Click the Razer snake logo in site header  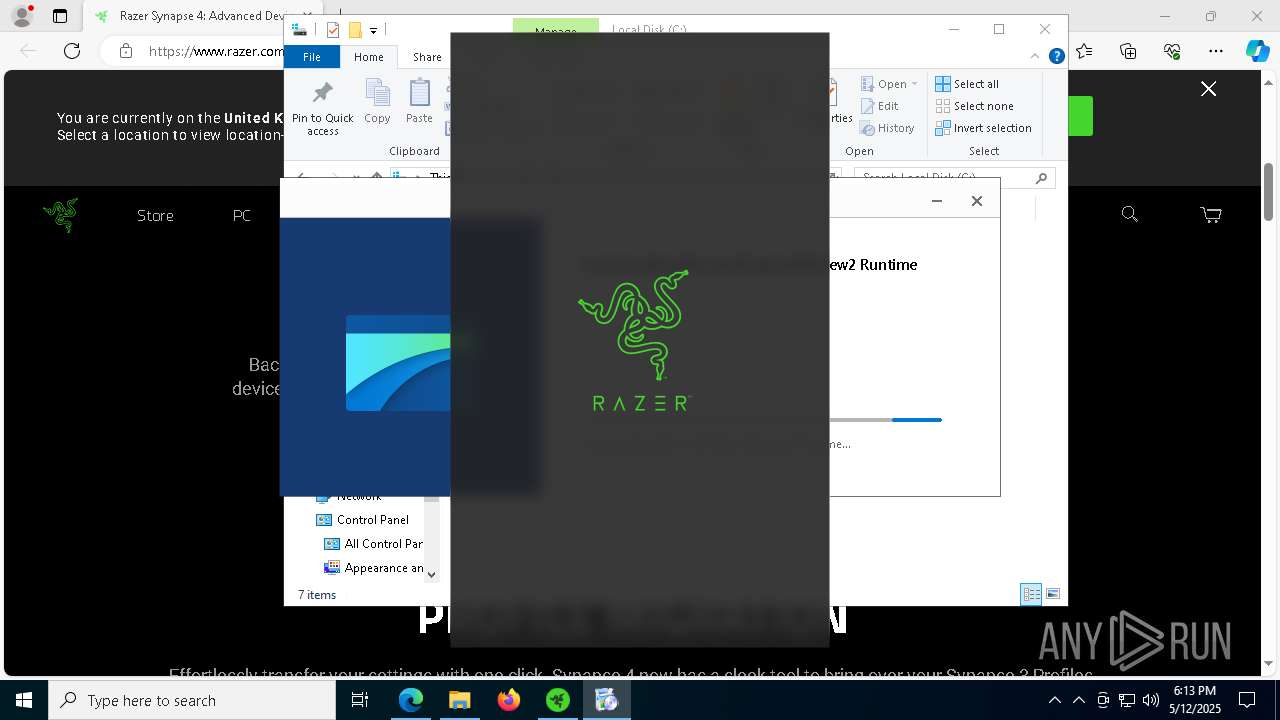[61, 214]
